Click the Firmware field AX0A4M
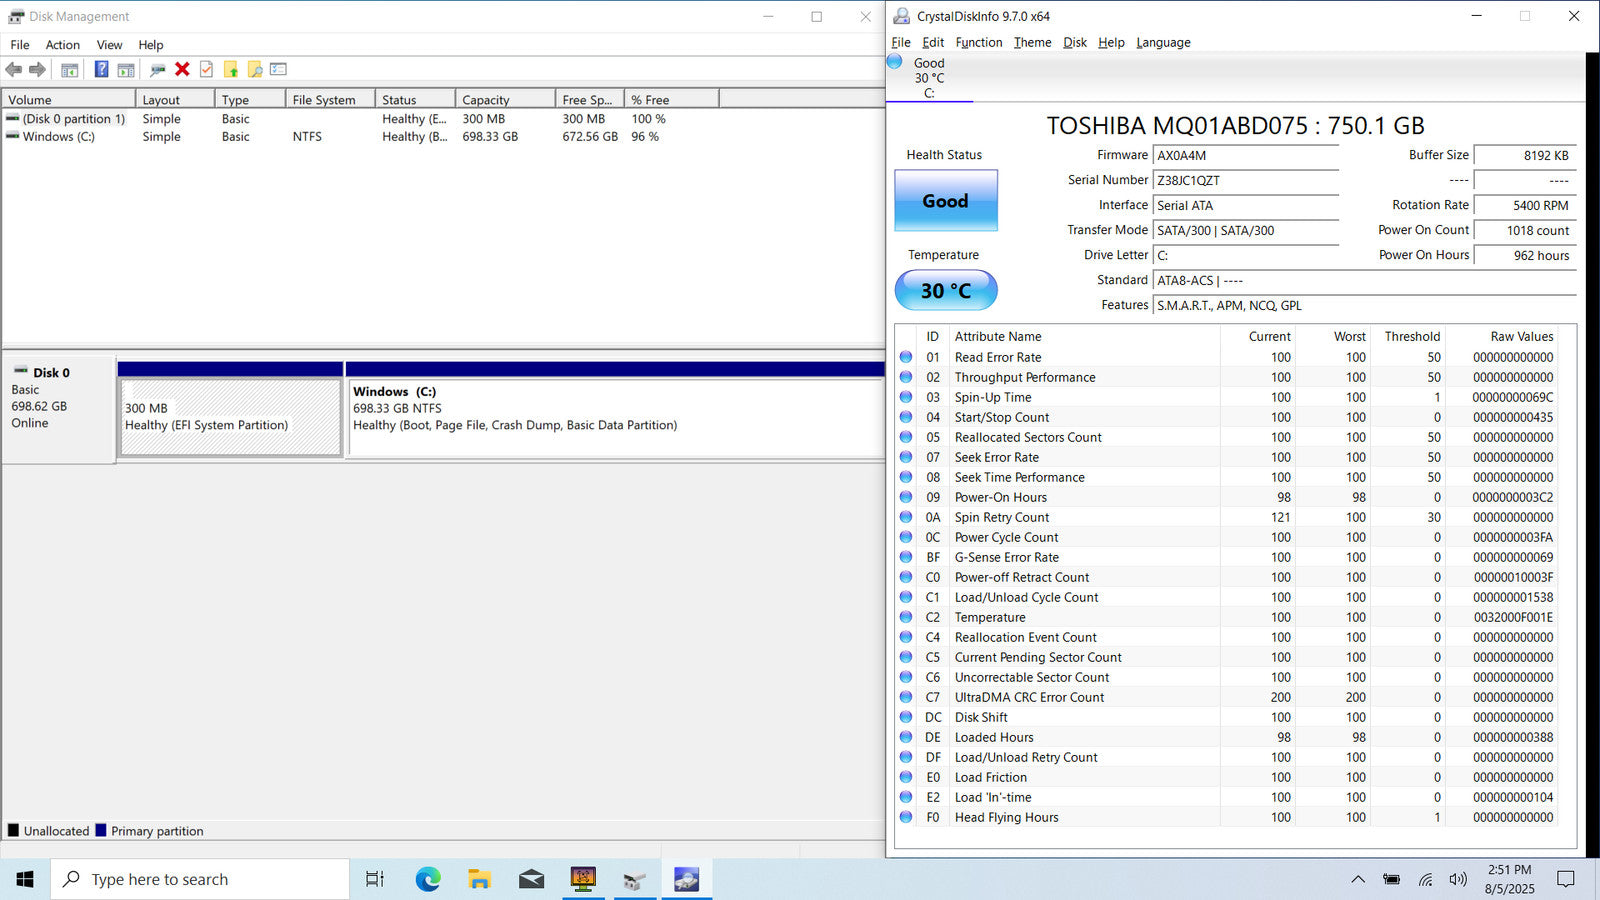Screen dimensions: 1600x900 1245,156
